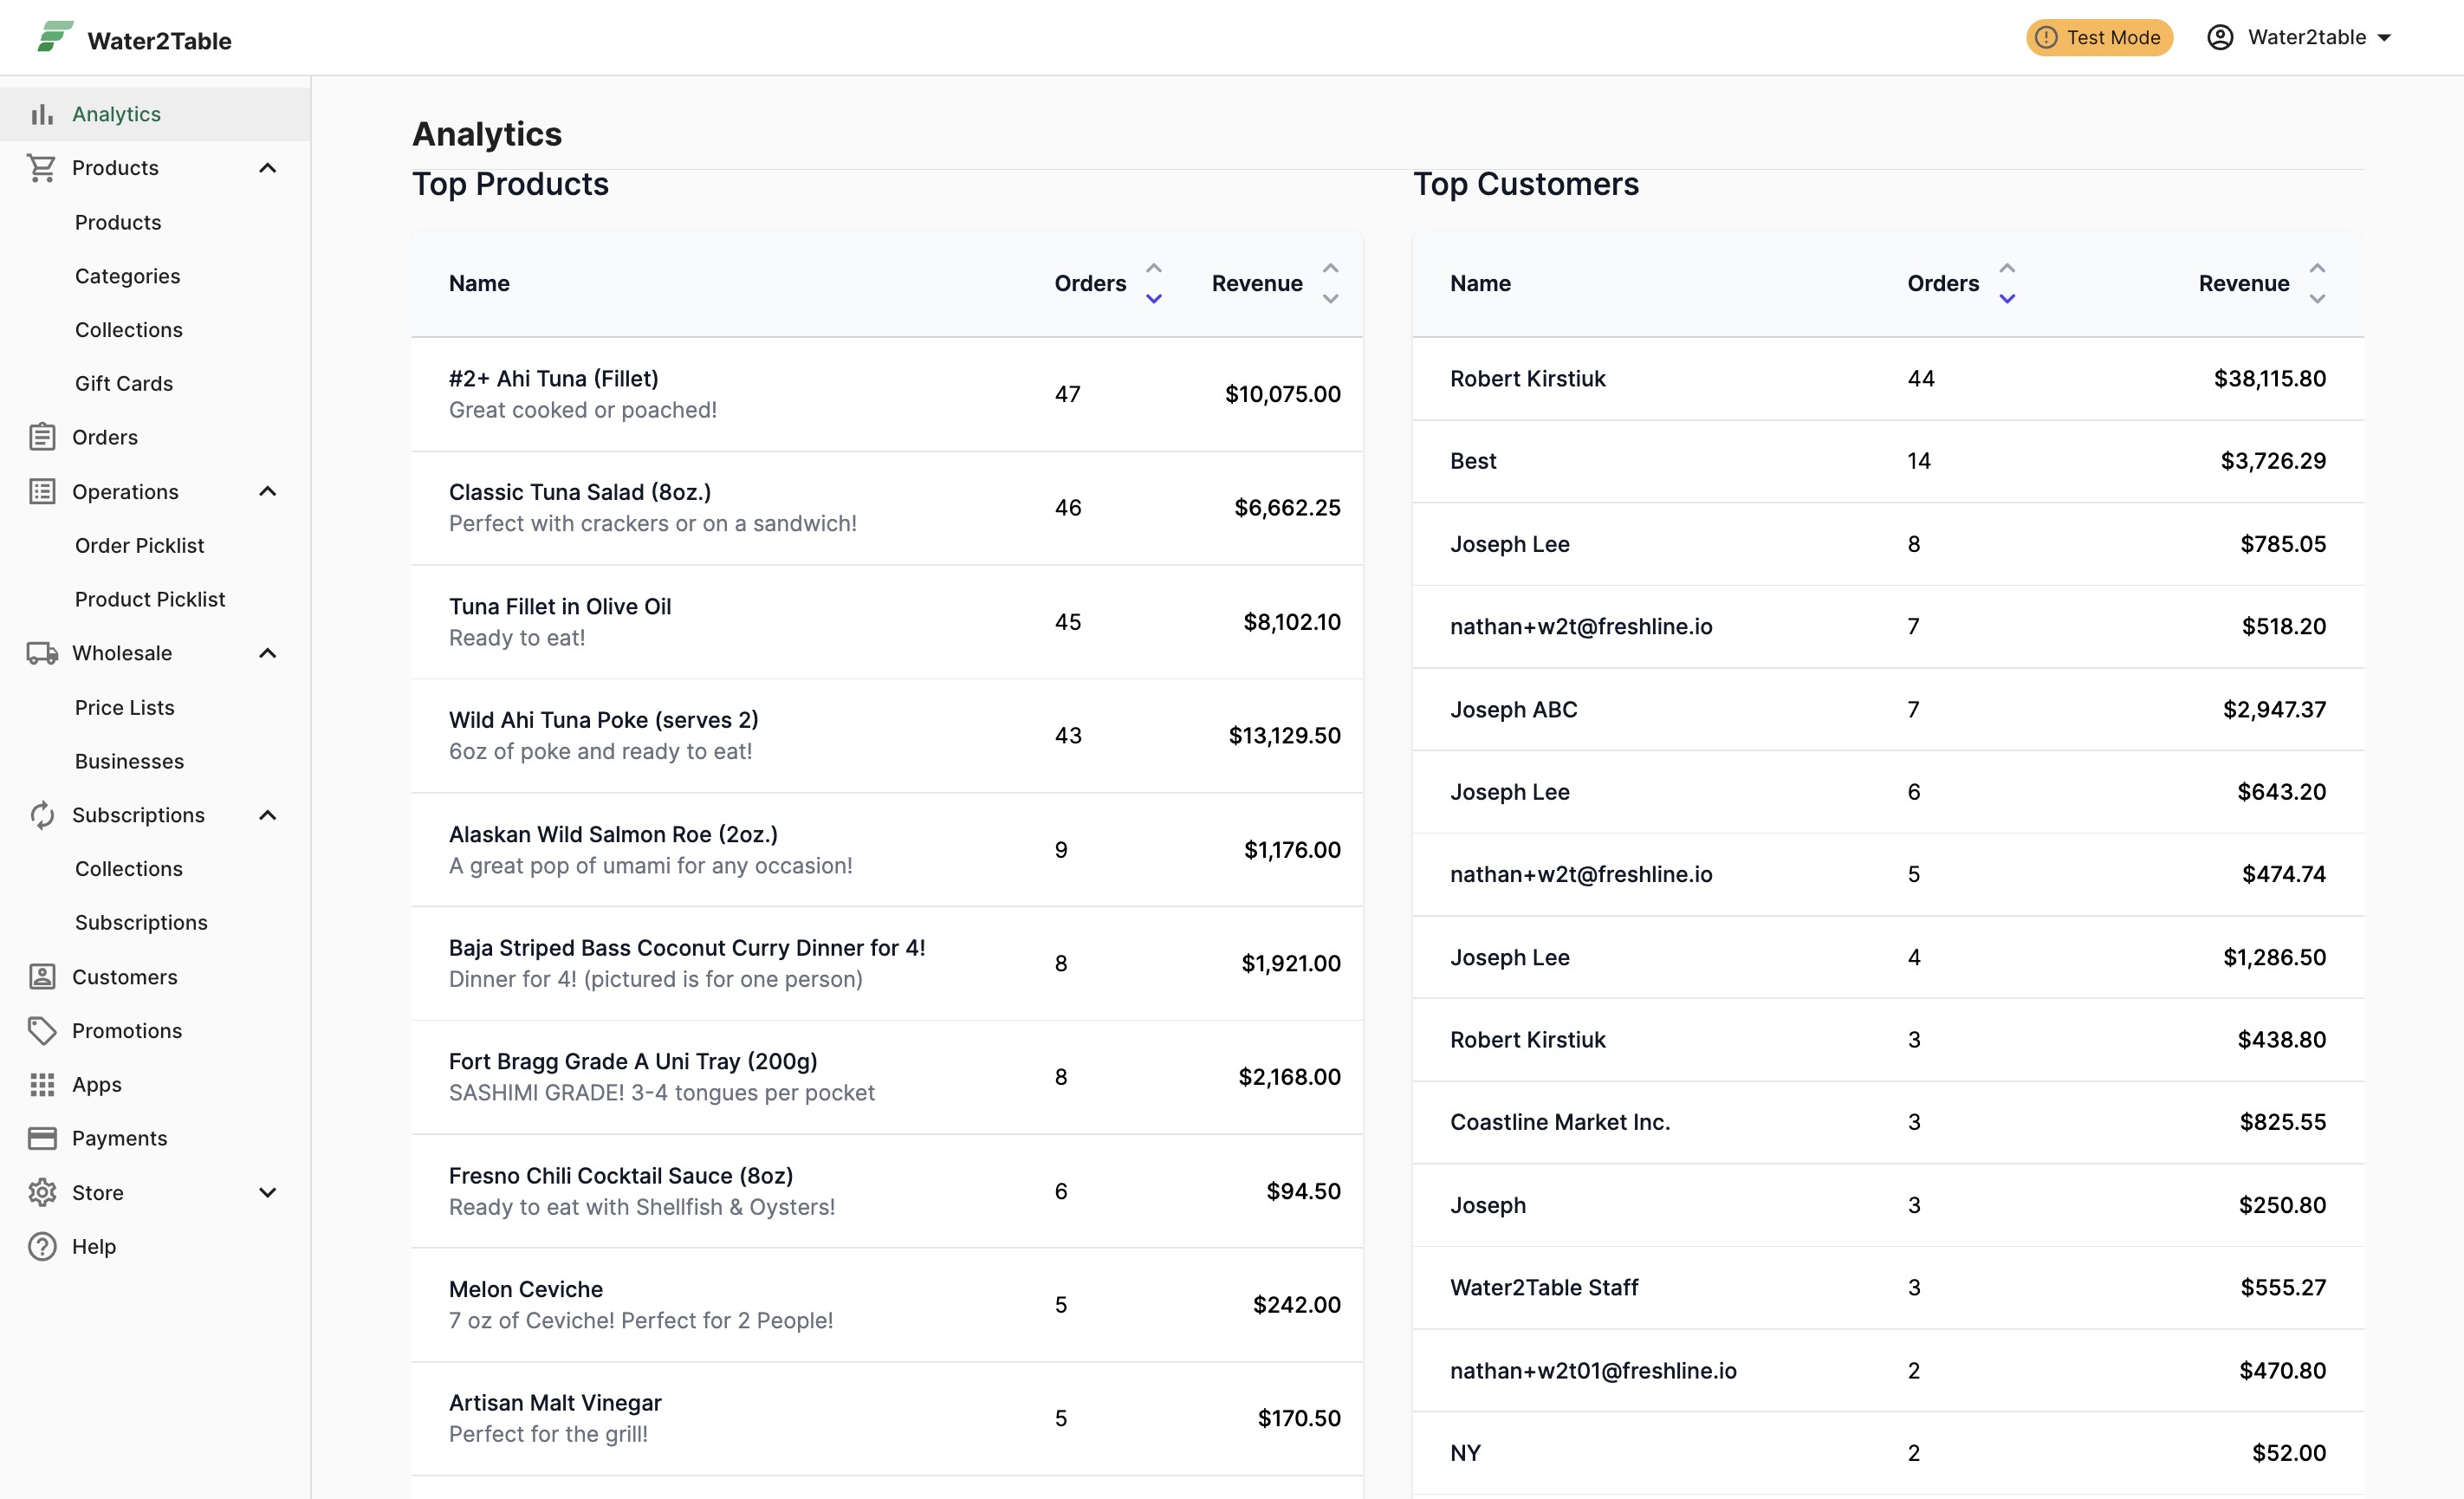The width and height of the screenshot is (2464, 1499).
Task: Sort Top Products by Orders descending arrow
Action: 1153,298
